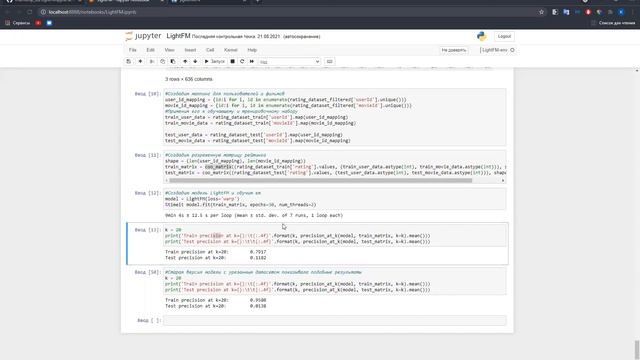Select code cell In [12] LightFM model cell
This screenshot has width=640, height=360.
pyautogui.click(x=335, y=199)
